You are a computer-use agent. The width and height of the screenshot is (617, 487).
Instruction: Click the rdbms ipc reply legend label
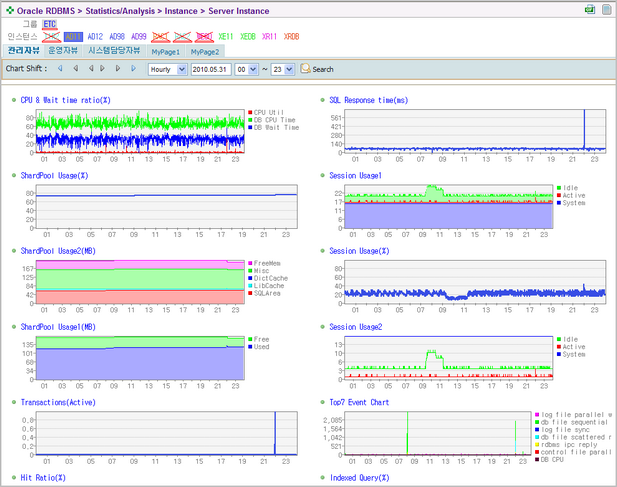coord(569,445)
